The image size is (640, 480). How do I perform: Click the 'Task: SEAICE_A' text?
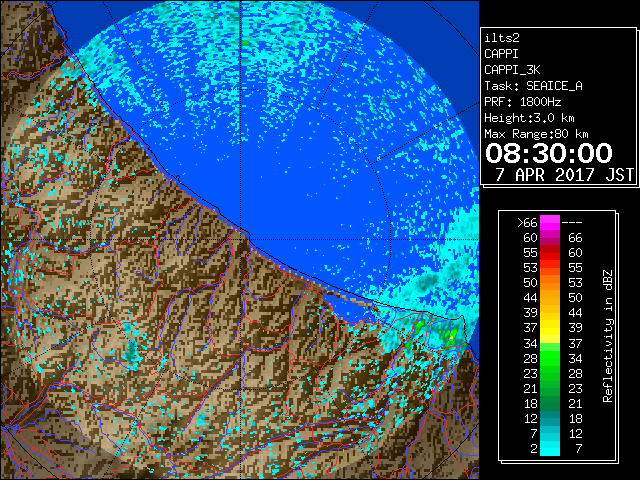[533, 86]
